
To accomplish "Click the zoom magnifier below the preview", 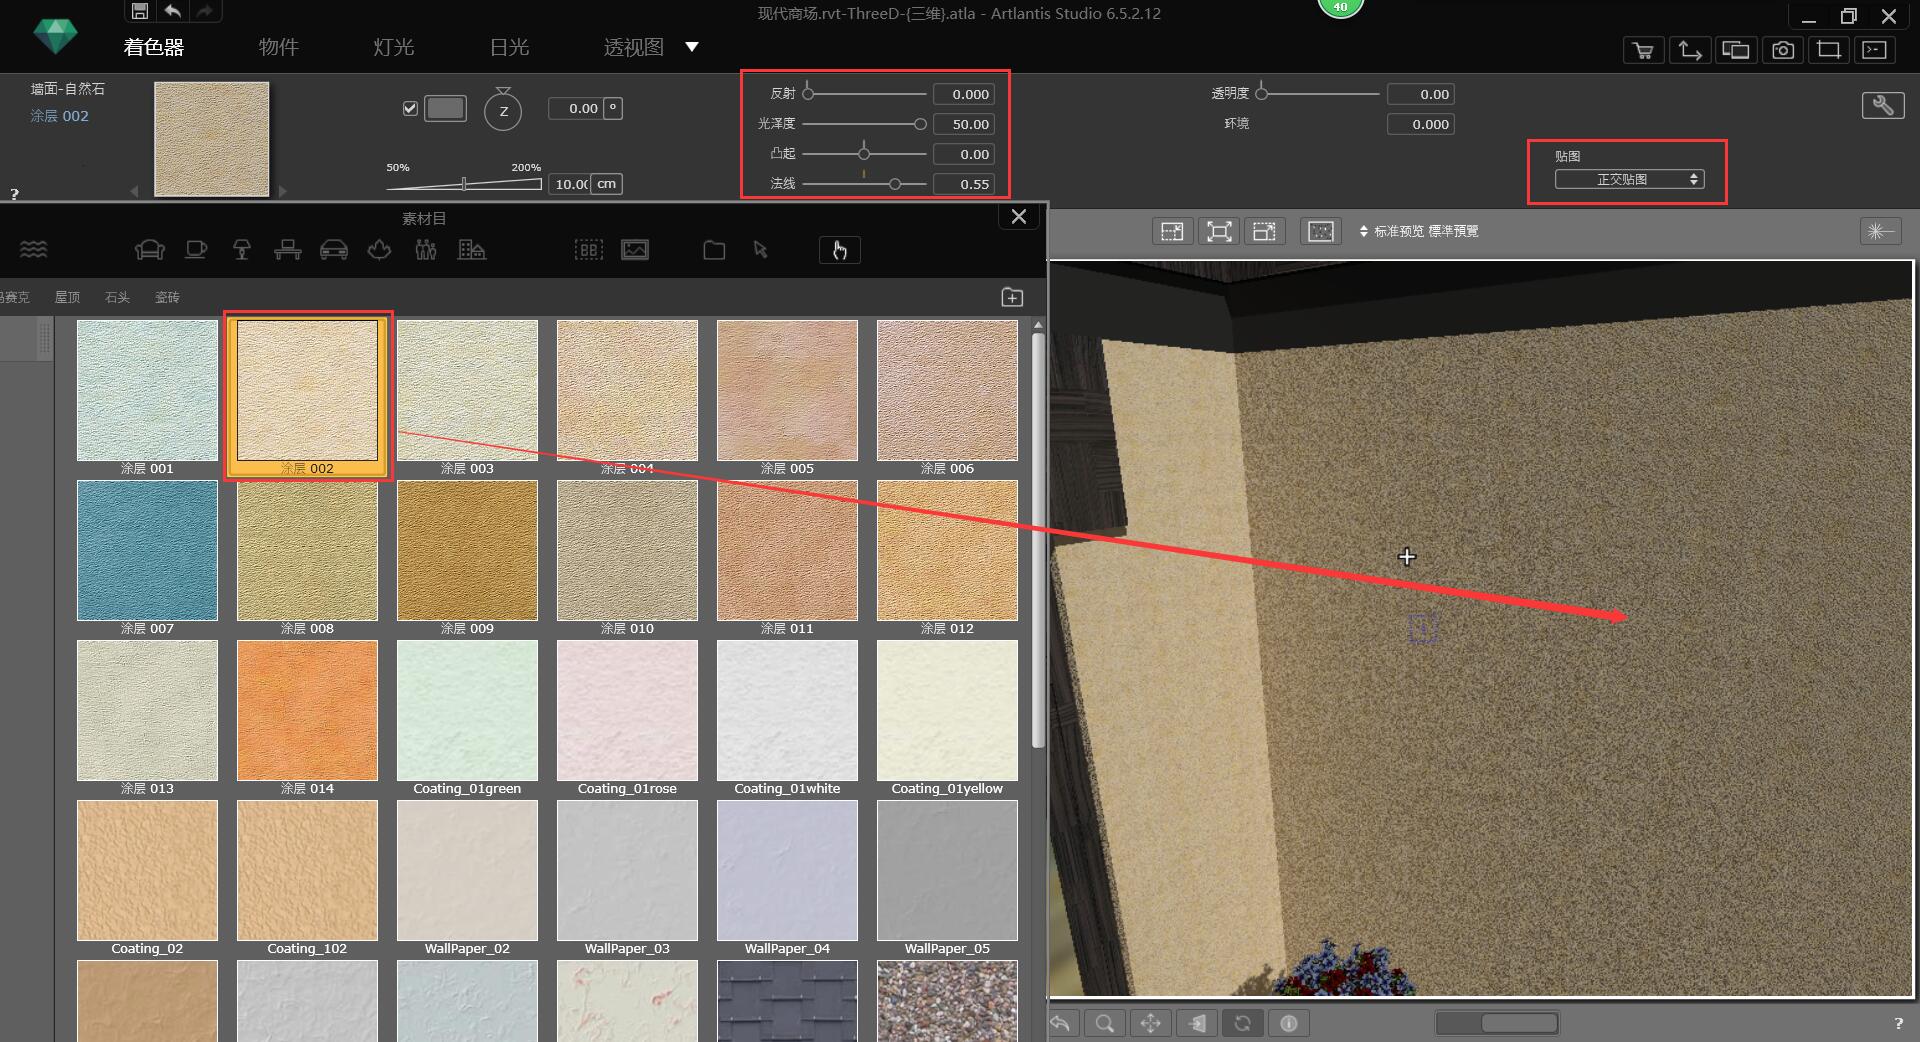I will pyautogui.click(x=1105, y=1023).
